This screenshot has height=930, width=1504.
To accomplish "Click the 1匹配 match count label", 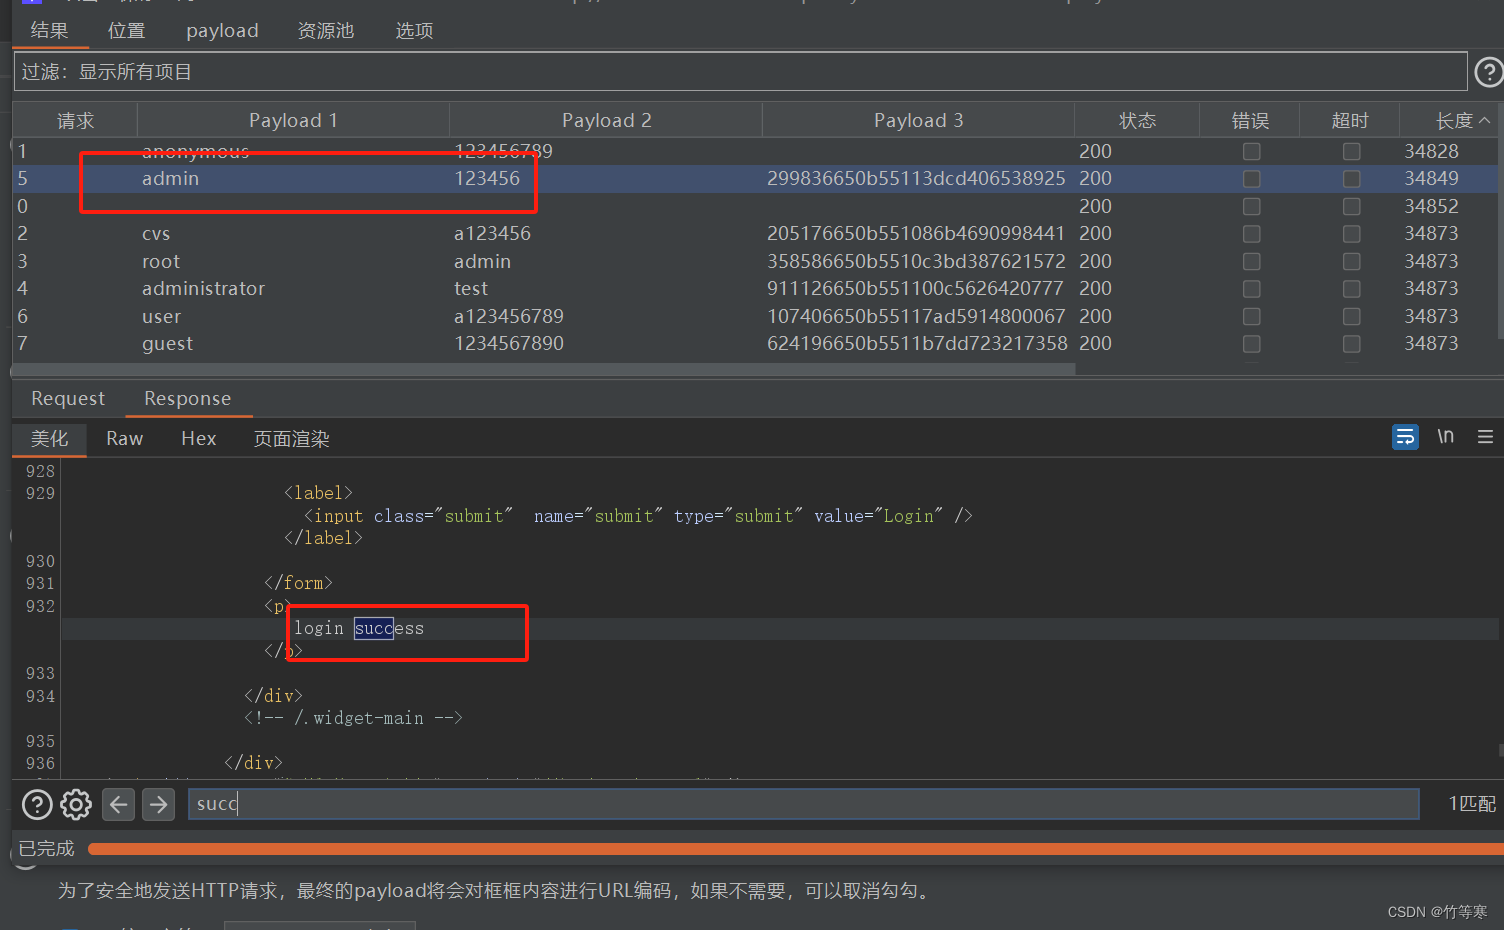I will click(x=1472, y=804).
